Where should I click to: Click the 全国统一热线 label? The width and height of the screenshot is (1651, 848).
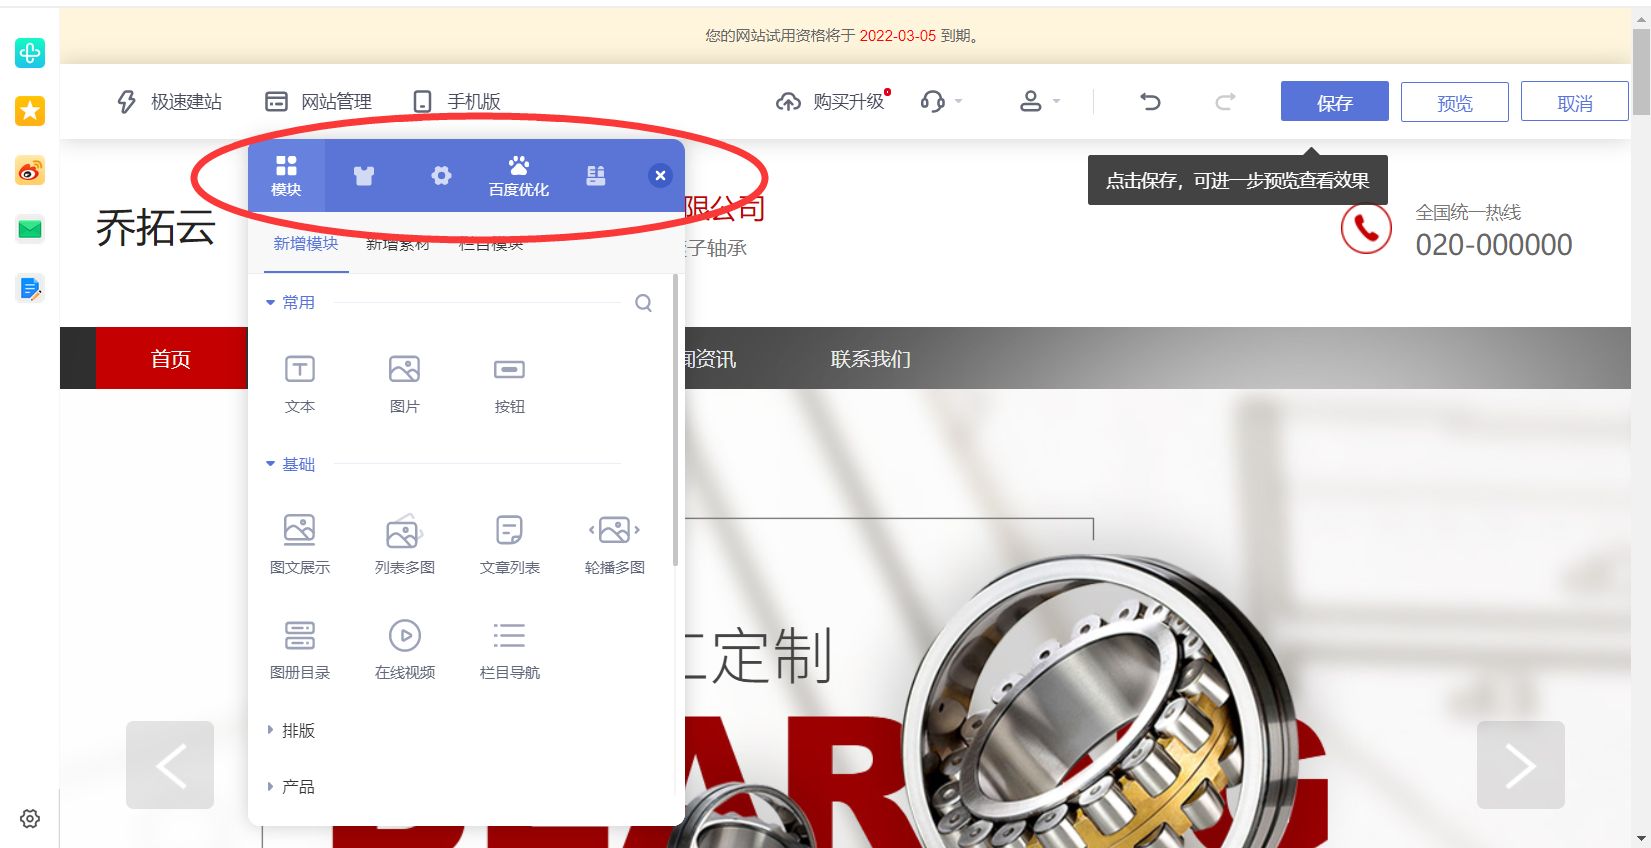coord(1468,212)
